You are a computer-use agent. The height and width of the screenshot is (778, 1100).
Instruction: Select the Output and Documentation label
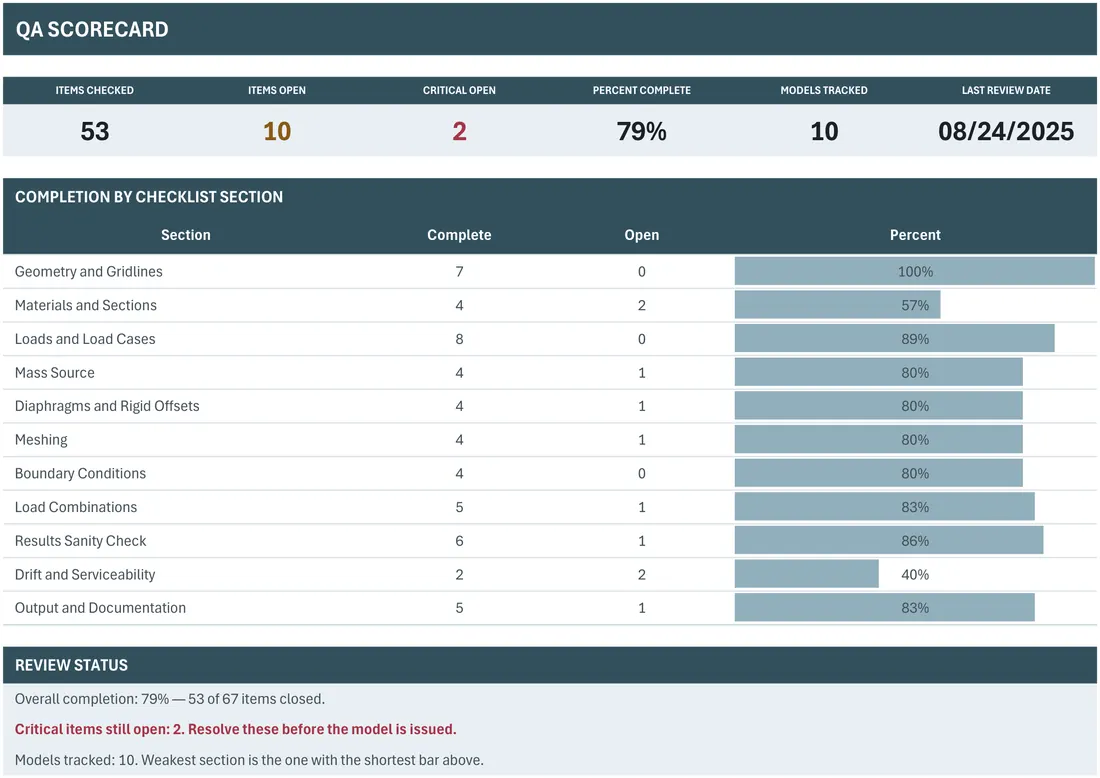point(100,608)
